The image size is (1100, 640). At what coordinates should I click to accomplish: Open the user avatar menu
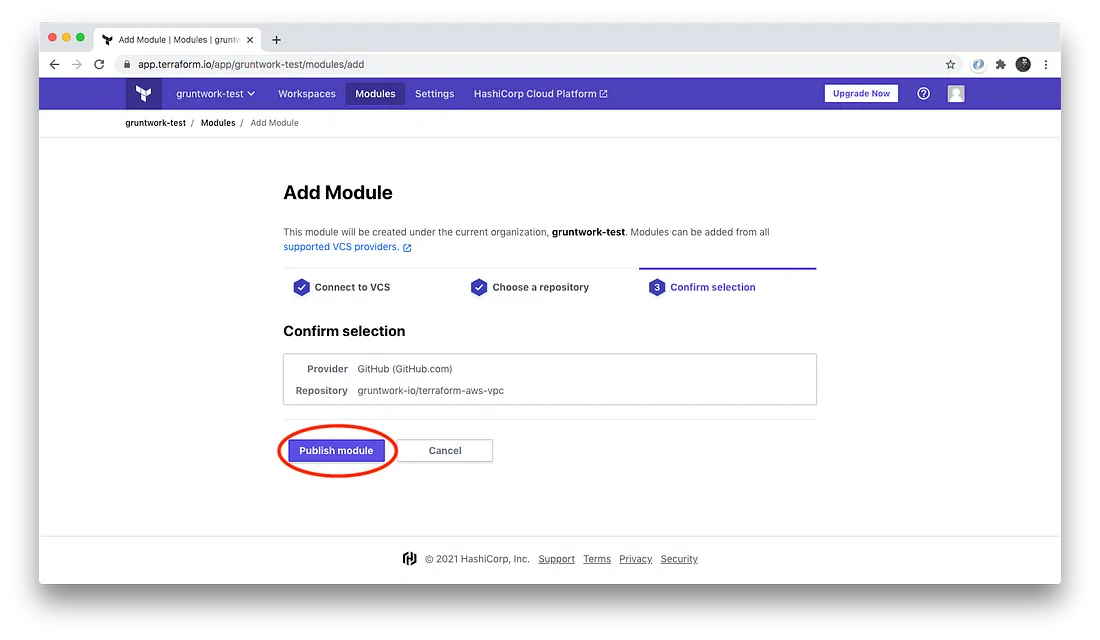coord(955,93)
